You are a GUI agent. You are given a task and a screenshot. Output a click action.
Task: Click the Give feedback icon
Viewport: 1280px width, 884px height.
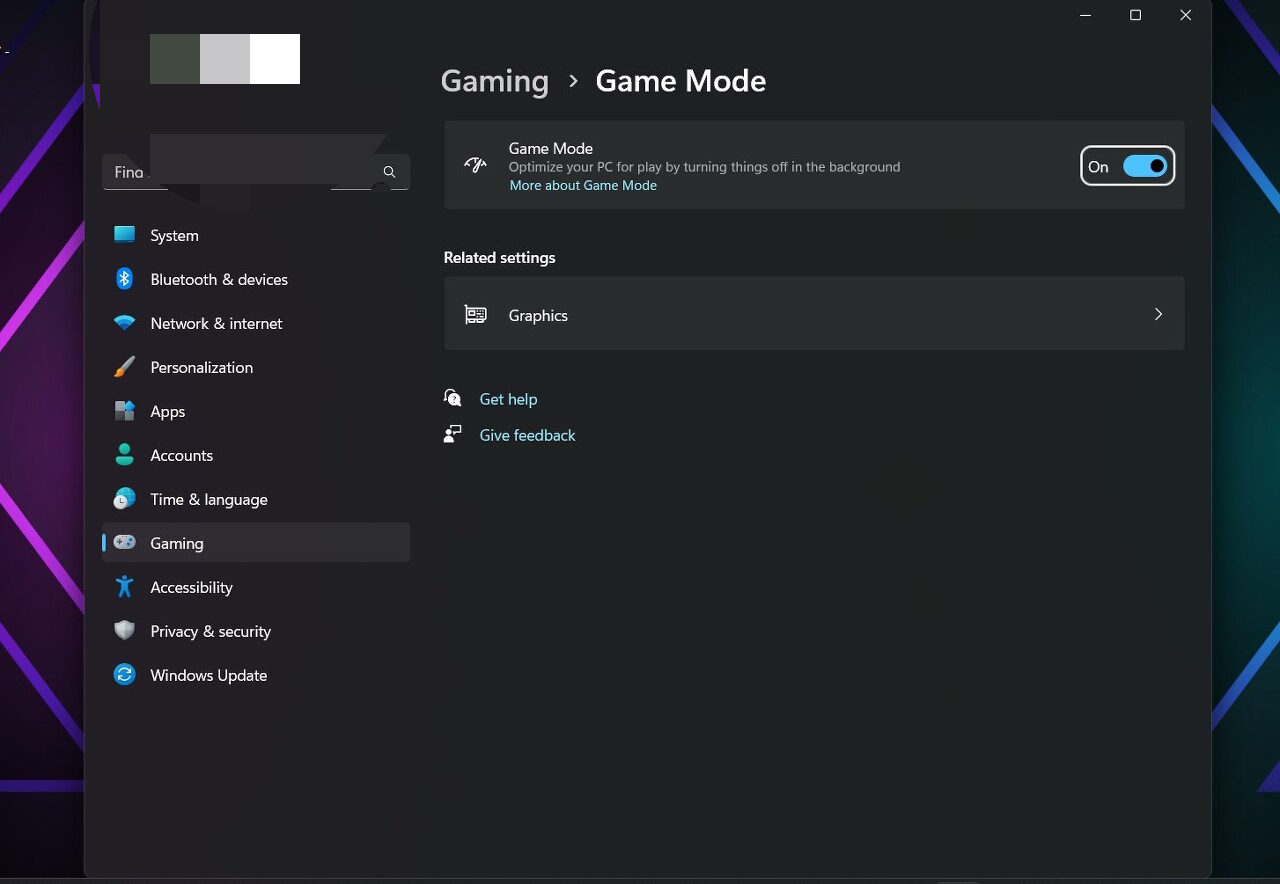pyautogui.click(x=453, y=434)
